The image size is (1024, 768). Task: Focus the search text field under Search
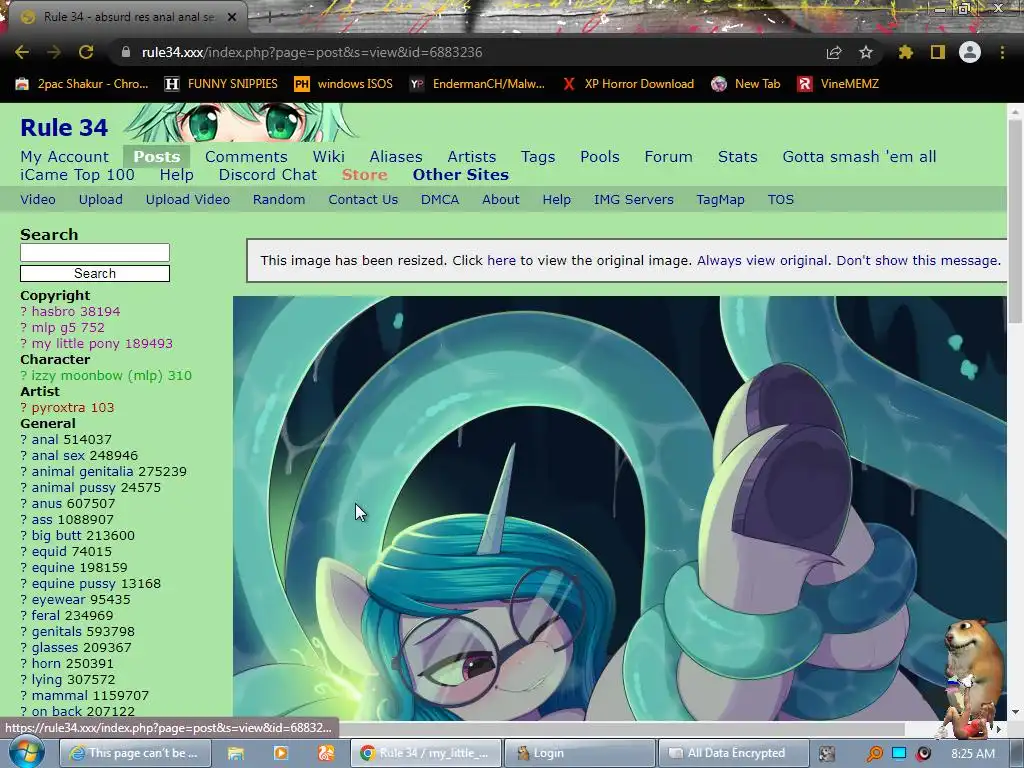point(95,253)
